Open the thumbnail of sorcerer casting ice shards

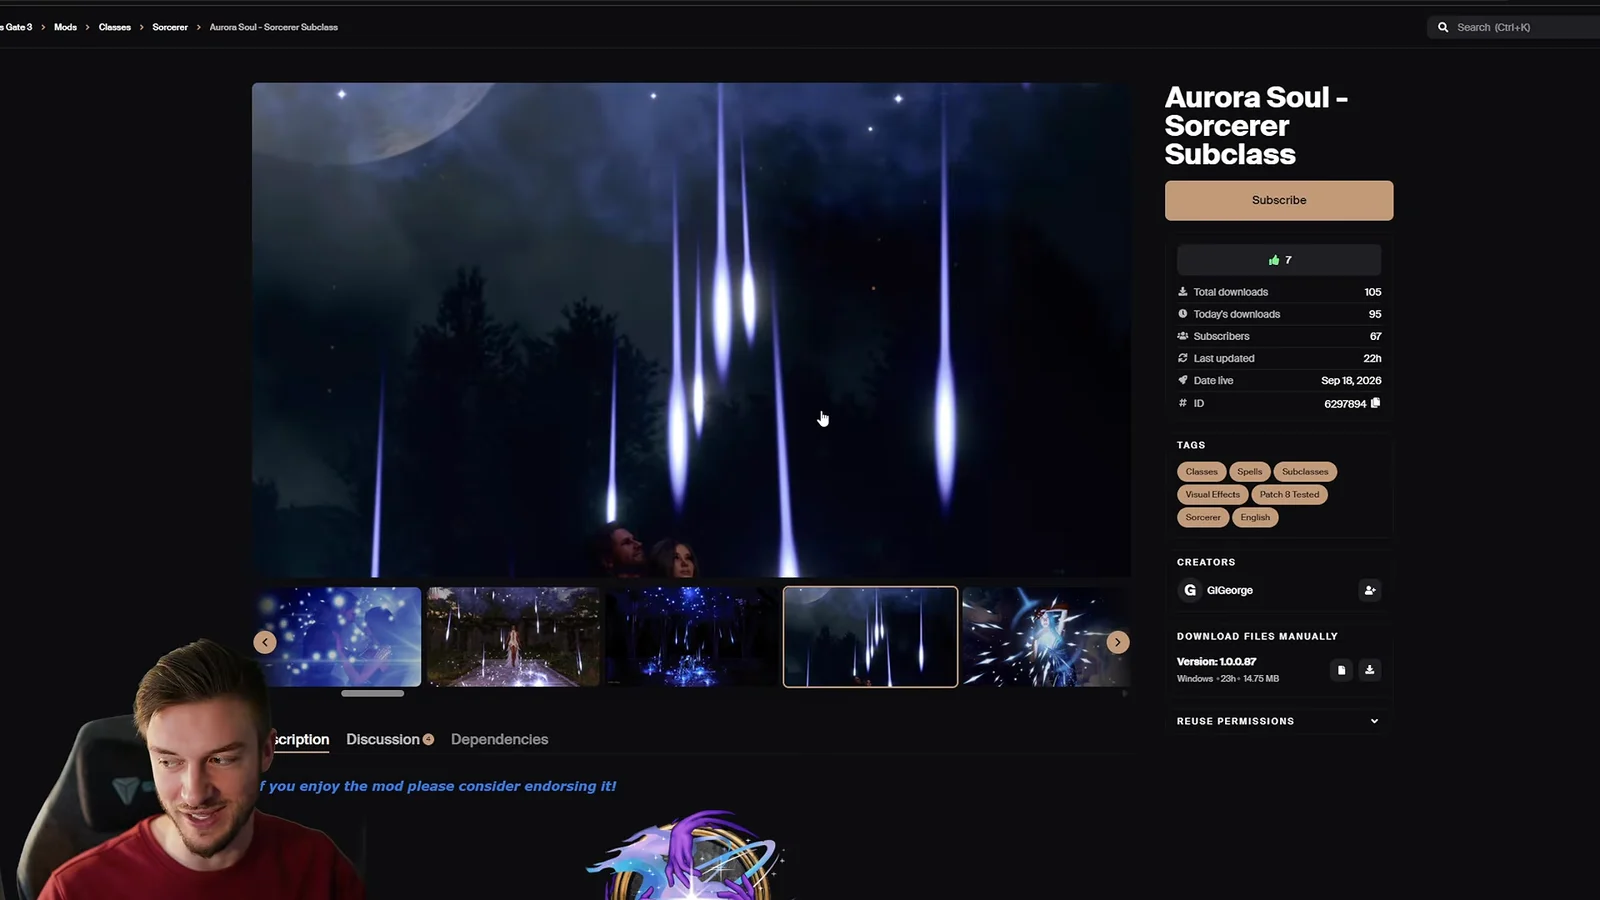click(1047, 637)
